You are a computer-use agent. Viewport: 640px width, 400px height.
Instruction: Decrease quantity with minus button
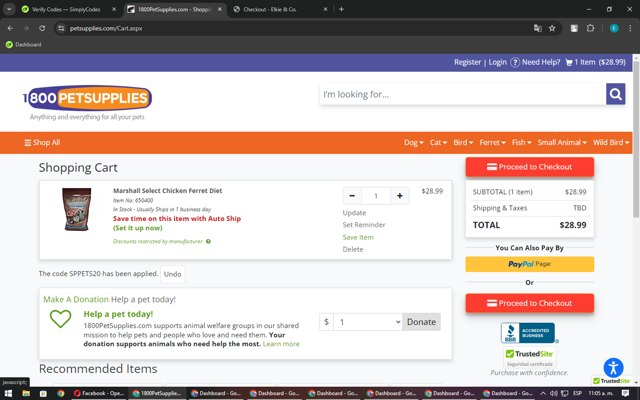pyautogui.click(x=352, y=196)
